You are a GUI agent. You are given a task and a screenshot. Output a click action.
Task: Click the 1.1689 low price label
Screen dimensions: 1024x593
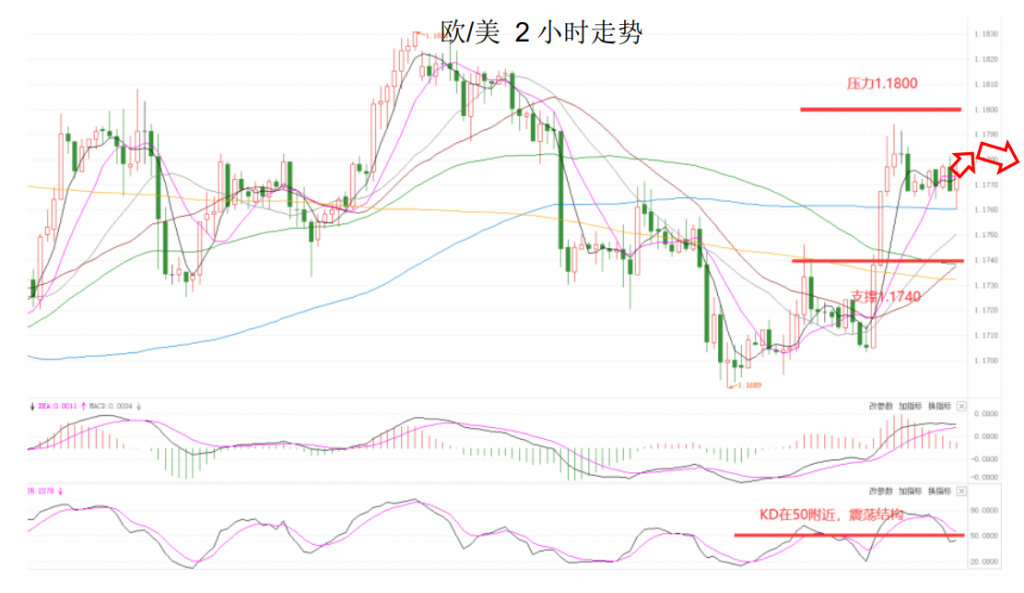pyautogui.click(x=748, y=385)
